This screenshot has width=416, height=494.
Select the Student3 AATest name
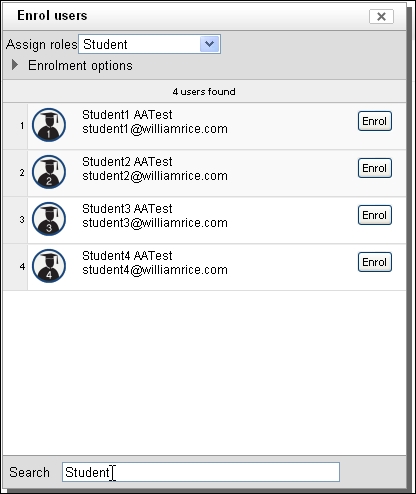coord(127,209)
